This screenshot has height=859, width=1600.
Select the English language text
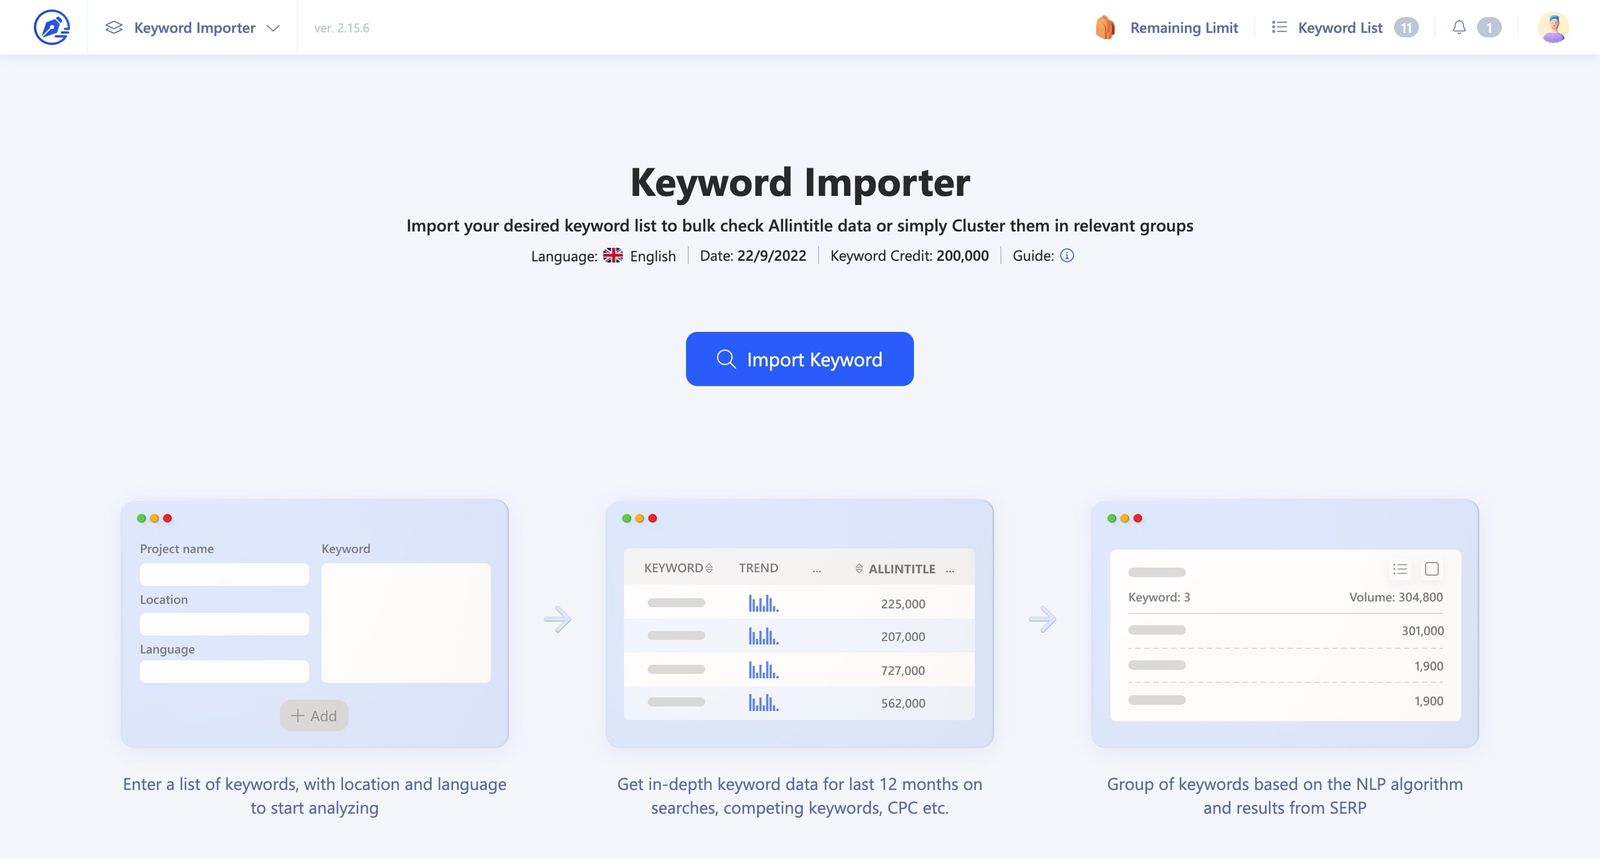[x=653, y=256]
